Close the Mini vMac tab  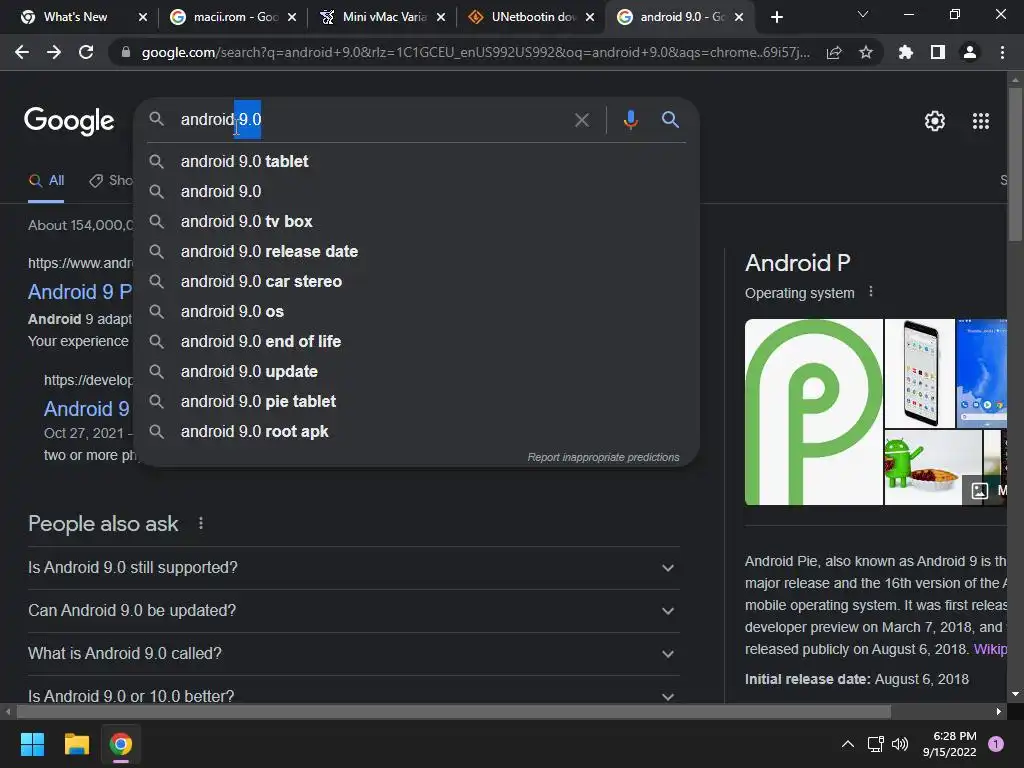[x=441, y=17]
